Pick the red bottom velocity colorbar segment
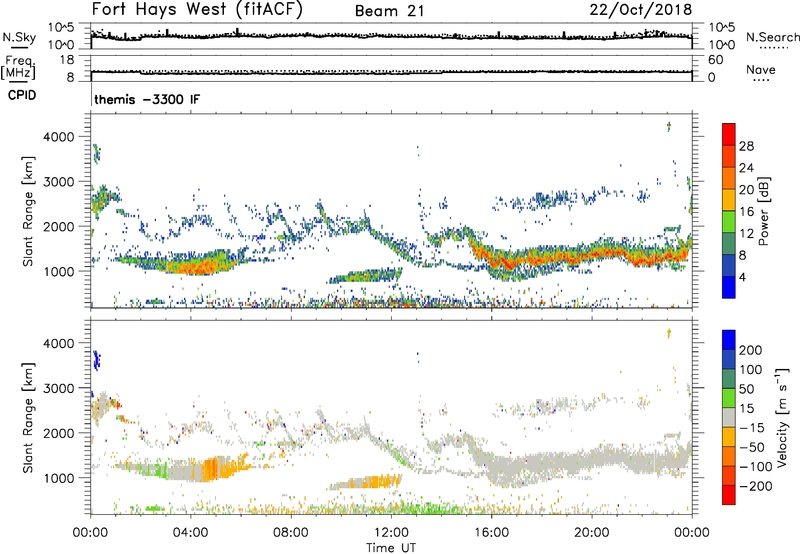 [729, 495]
